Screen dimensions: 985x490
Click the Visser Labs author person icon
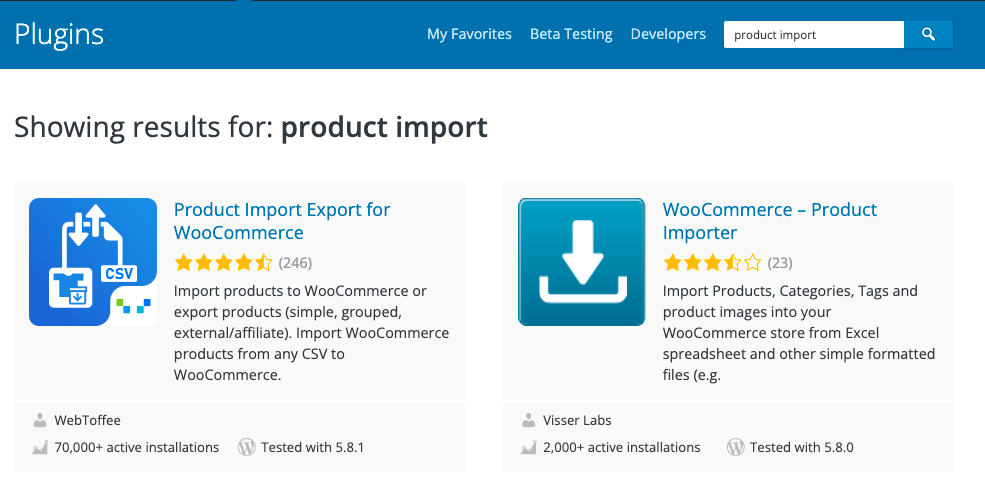pyautogui.click(x=528, y=420)
